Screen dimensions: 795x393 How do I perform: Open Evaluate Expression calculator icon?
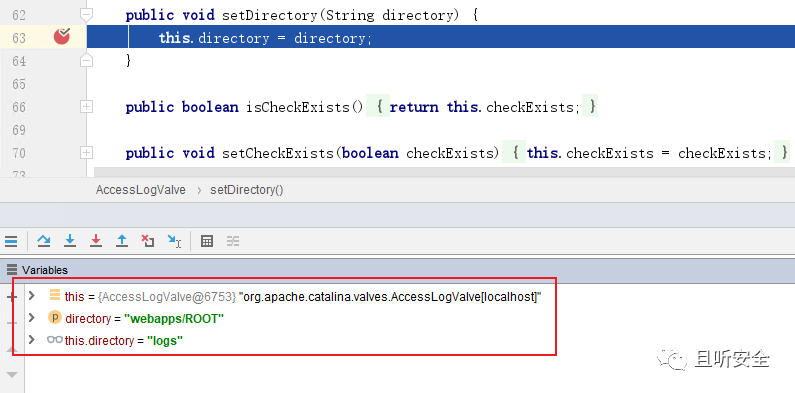click(x=206, y=241)
